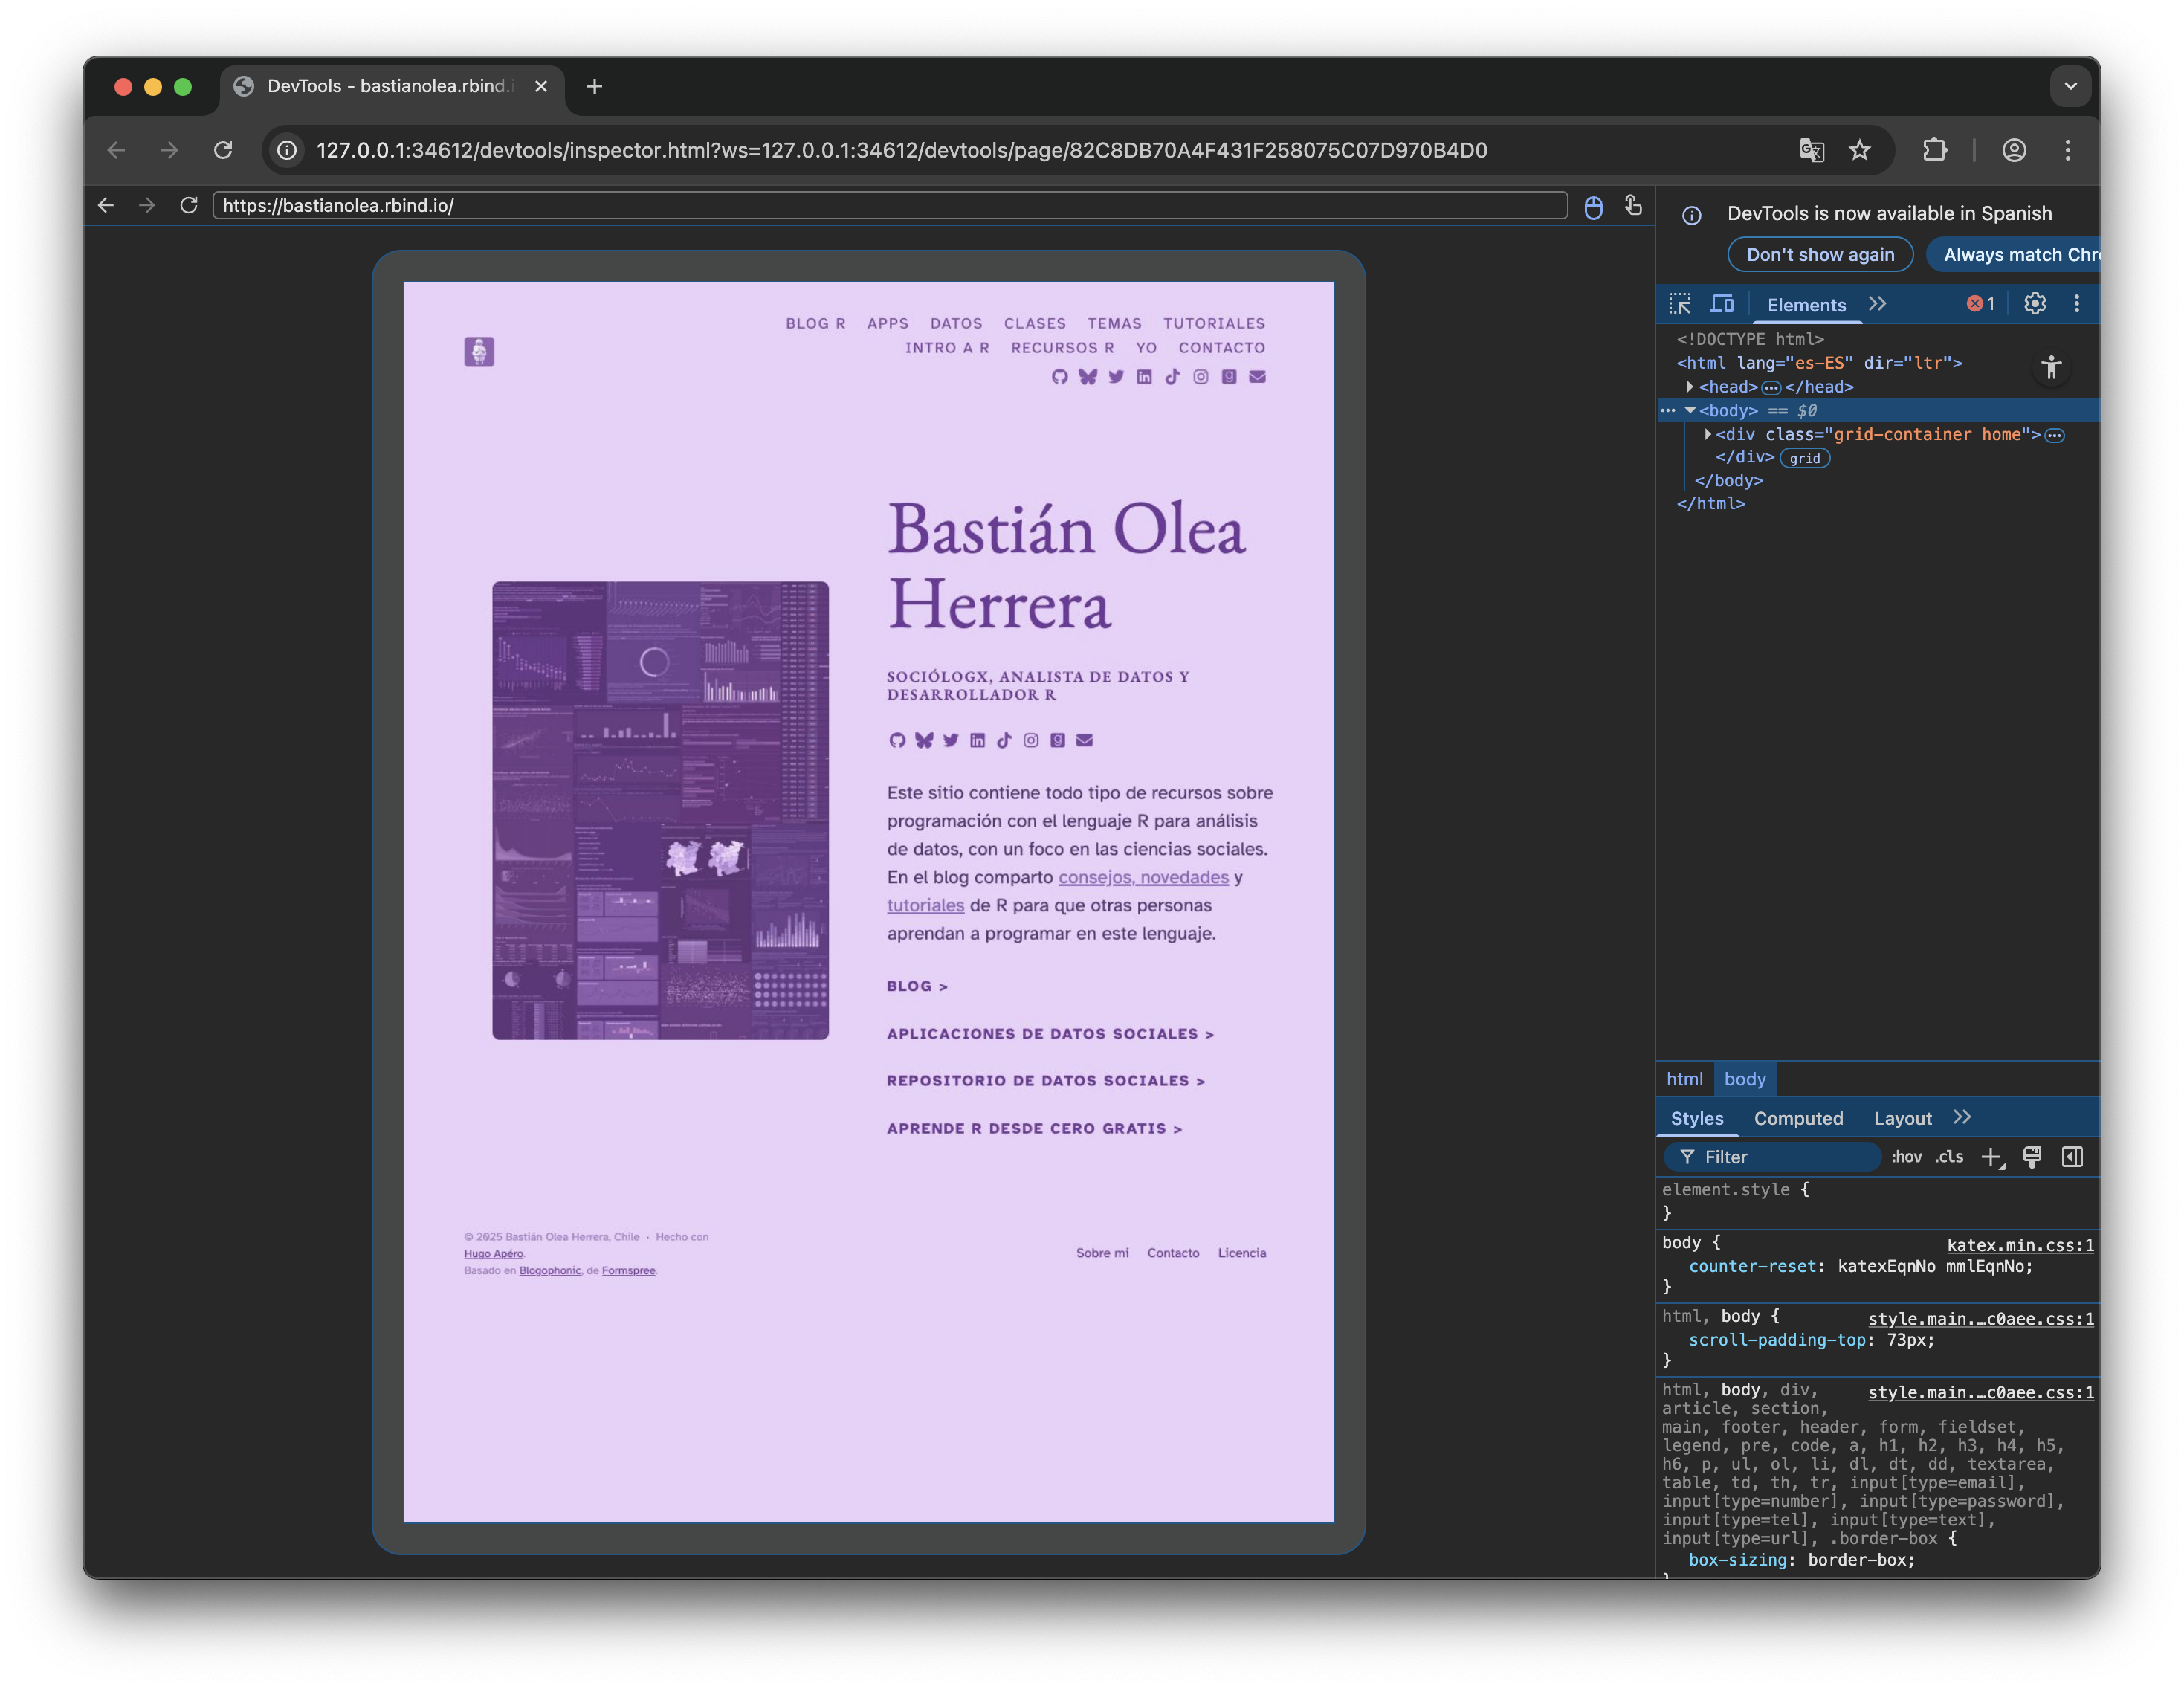
Task: Reload the screencast page
Action: (x=188, y=205)
